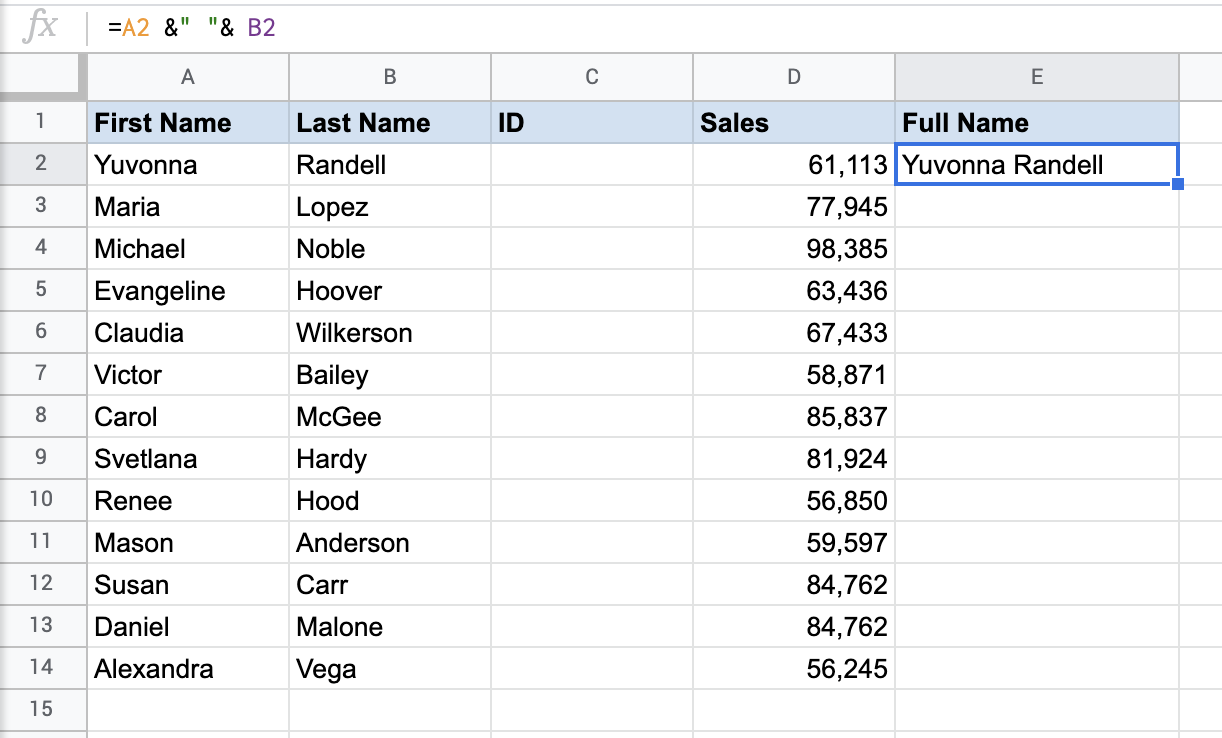Select the cell with Claudia
The height and width of the screenshot is (738, 1222).
point(188,332)
